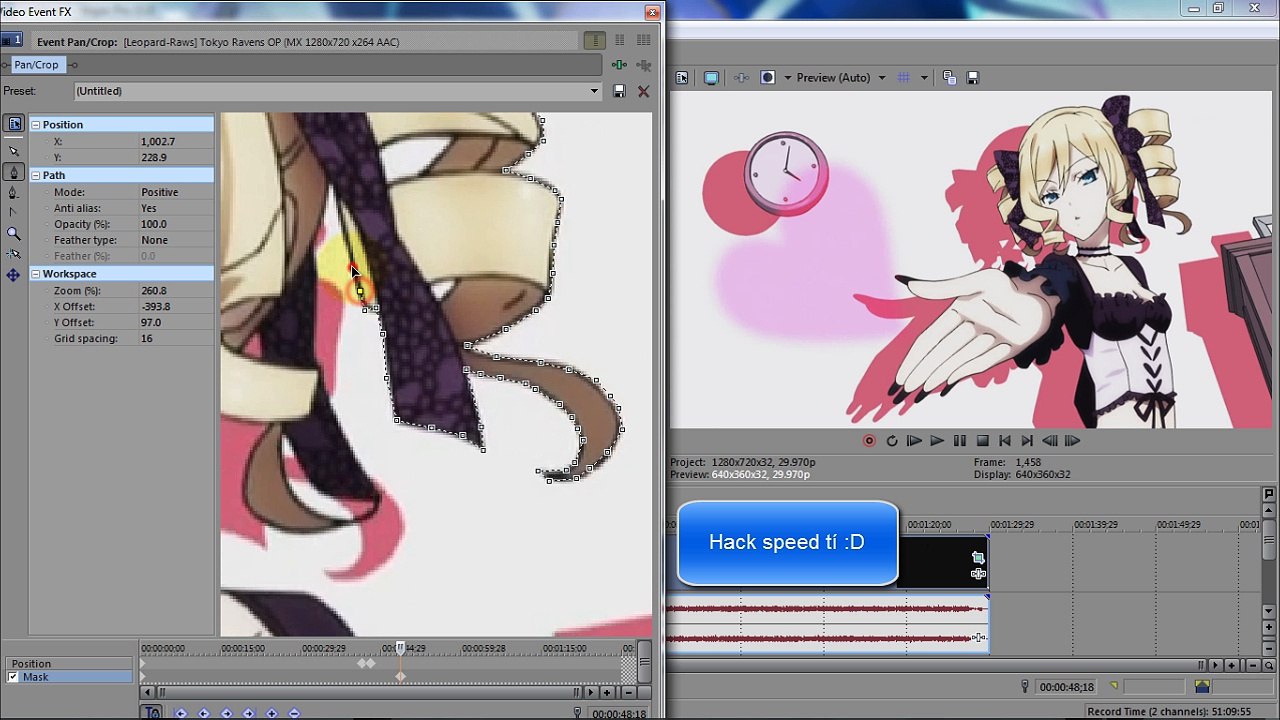The width and height of the screenshot is (1280, 720).
Task: Select the Anchor Deletion pen tool
Action: click(13, 192)
